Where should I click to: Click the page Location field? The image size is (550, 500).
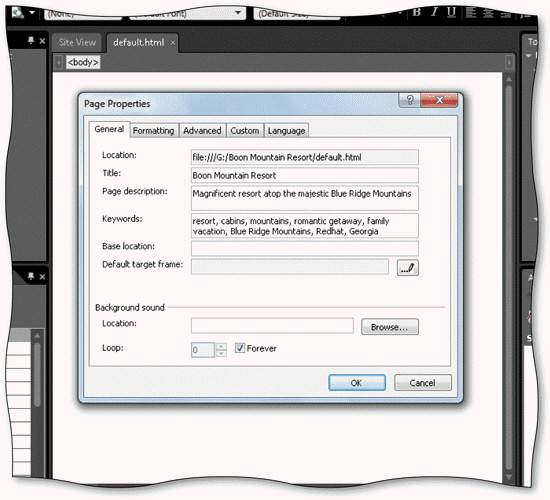point(304,157)
